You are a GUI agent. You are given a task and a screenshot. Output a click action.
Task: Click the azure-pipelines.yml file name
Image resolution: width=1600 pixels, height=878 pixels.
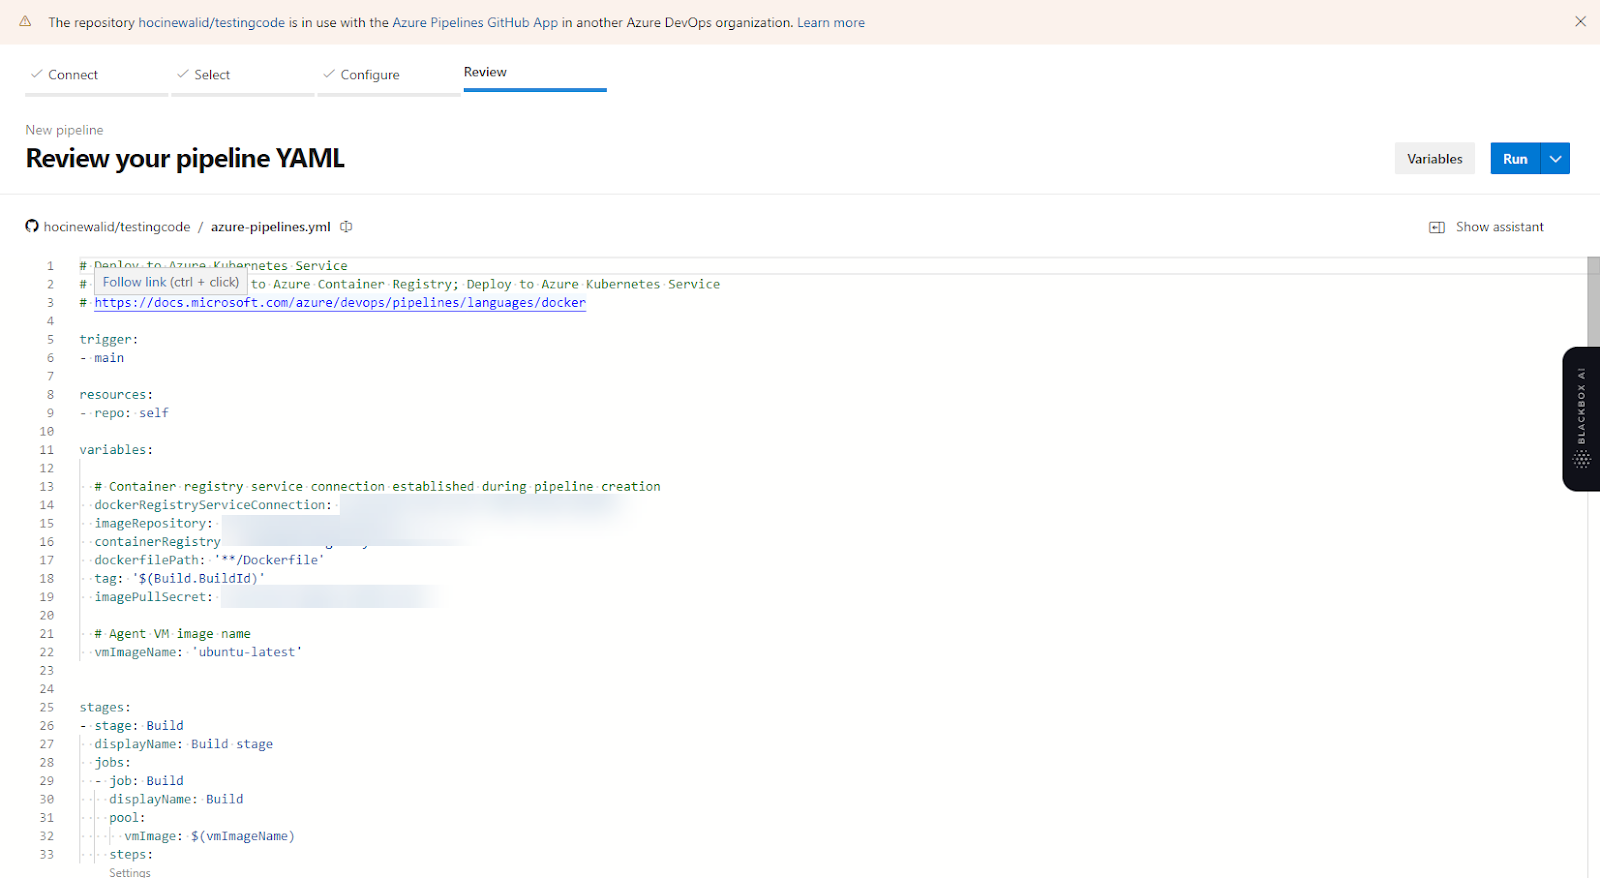pos(270,226)
